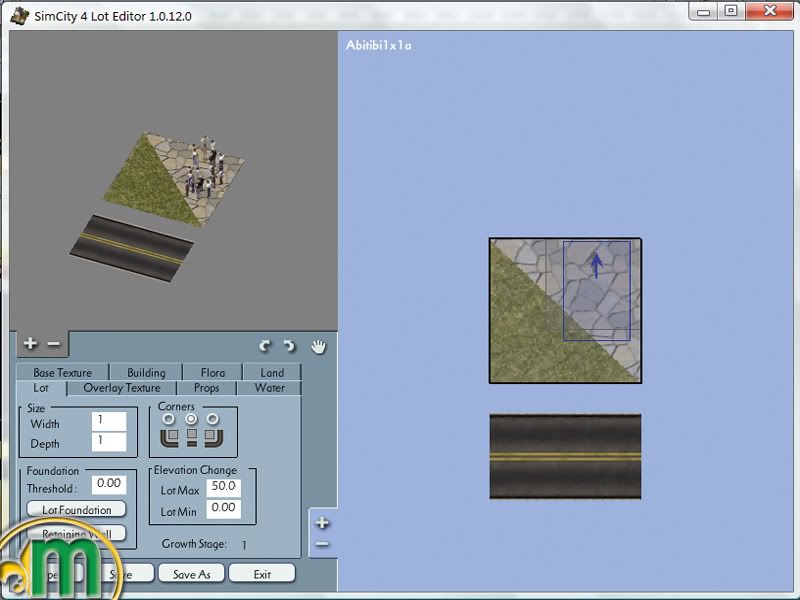Zoom in the 3D preview with plus
The height and width of the screenshot is (600, 800).
coord(30,343)
